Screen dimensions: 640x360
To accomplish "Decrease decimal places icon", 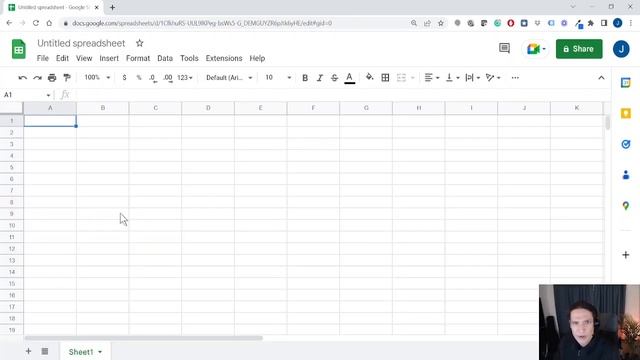I will coord(153,78).
